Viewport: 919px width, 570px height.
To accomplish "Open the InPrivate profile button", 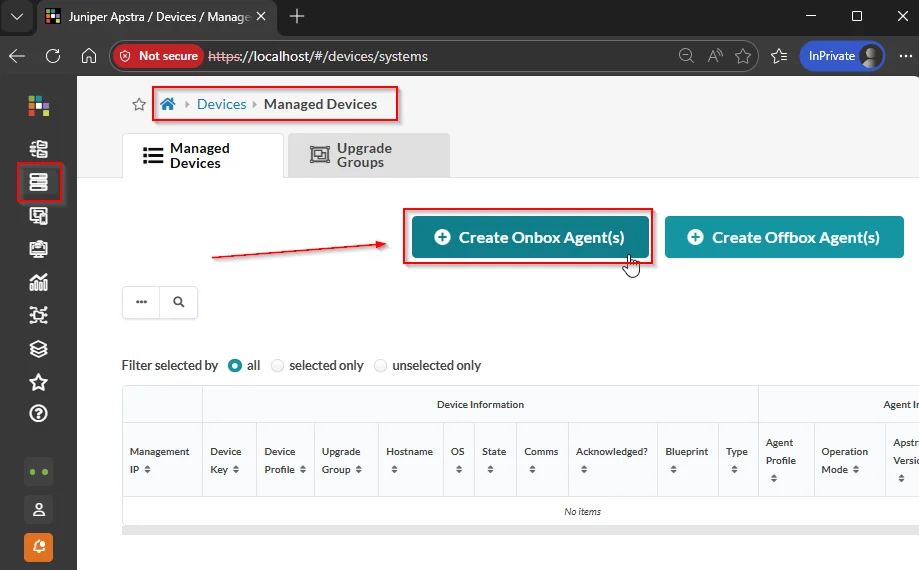I will point(842,56).
